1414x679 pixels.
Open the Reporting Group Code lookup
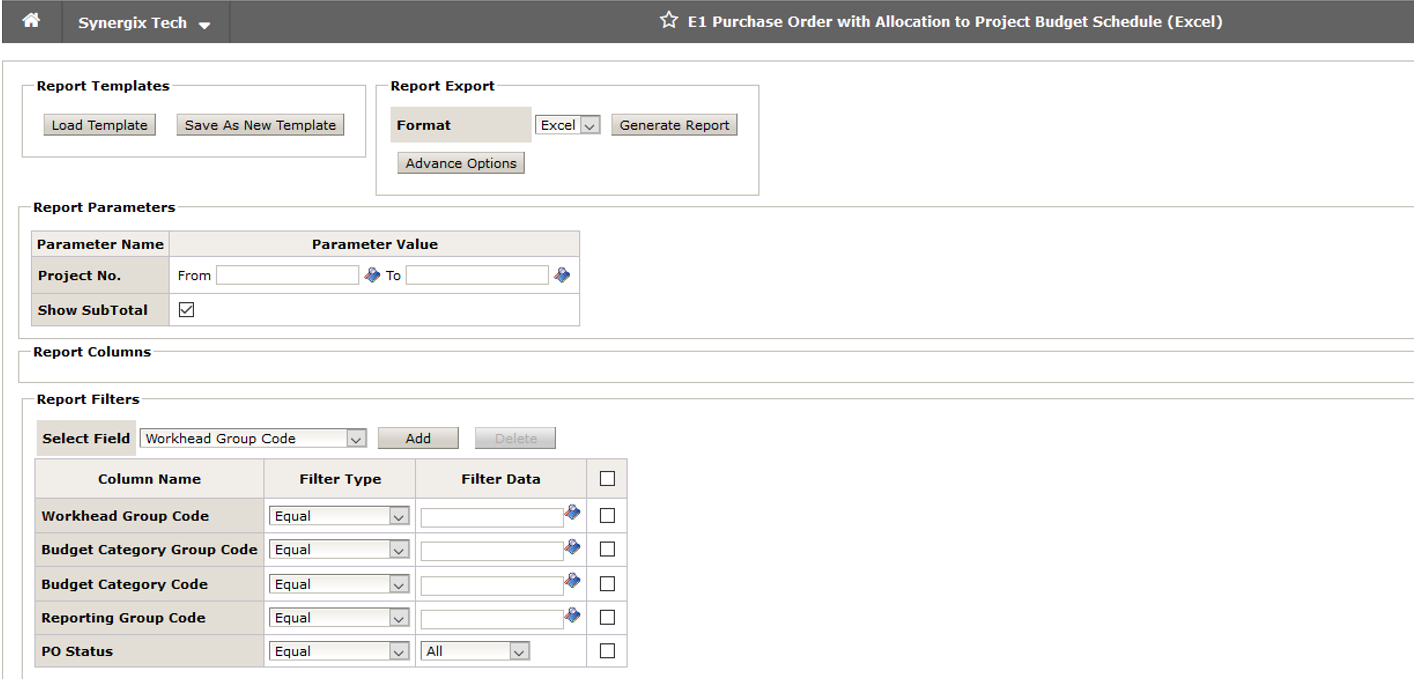(x=572, y=615)
